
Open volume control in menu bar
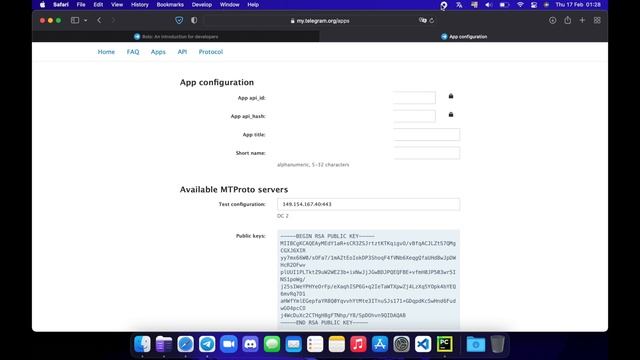point(489,5)
